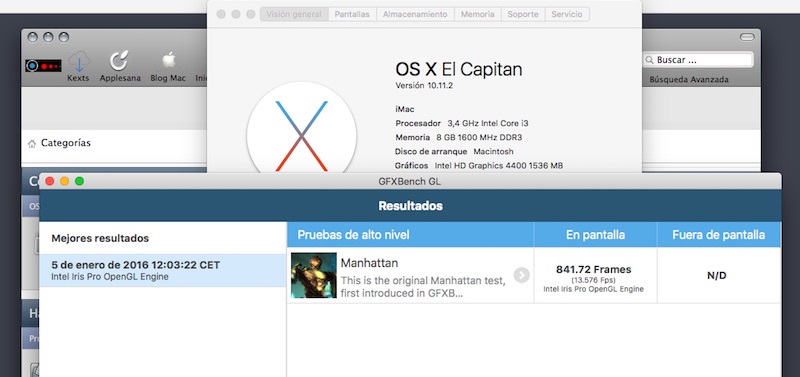Click the Procesador 3,4 GHz Intel Core i3 line
Viewport: 800px width, 377px height.
[x=462, y=123]
